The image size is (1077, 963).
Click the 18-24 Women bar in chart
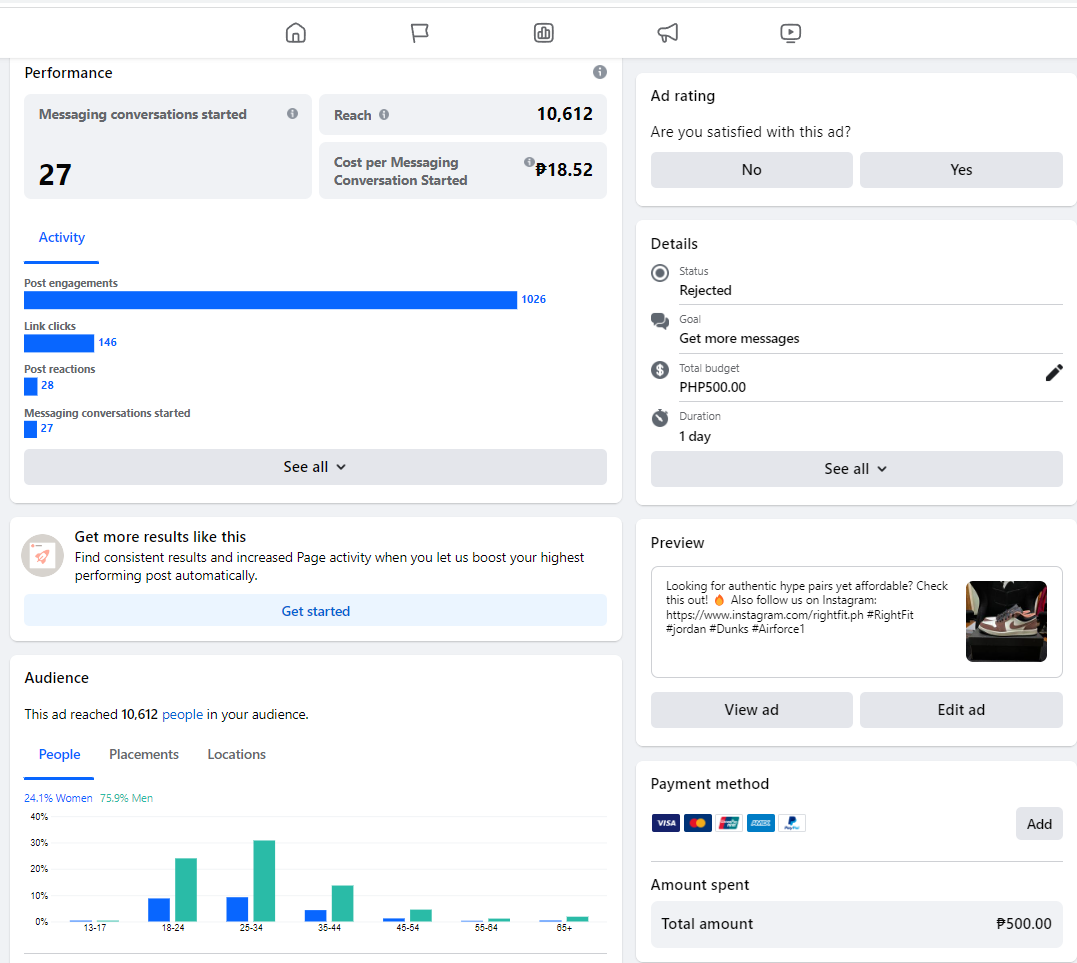click(x=159, y=909)
